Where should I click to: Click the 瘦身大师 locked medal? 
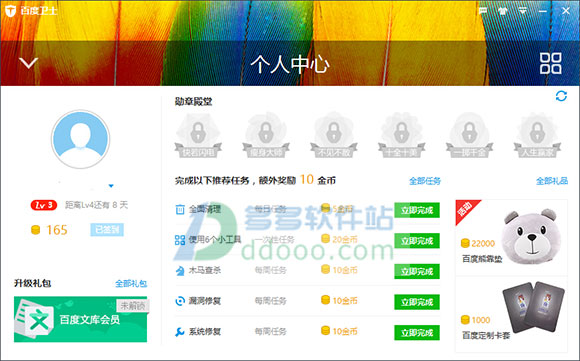266,135
